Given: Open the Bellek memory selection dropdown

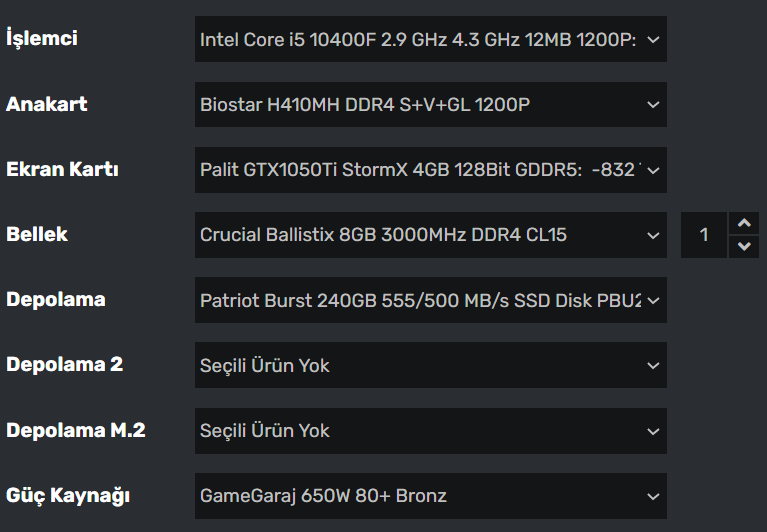Looking at the screenshot, I should tap(420, 235).
